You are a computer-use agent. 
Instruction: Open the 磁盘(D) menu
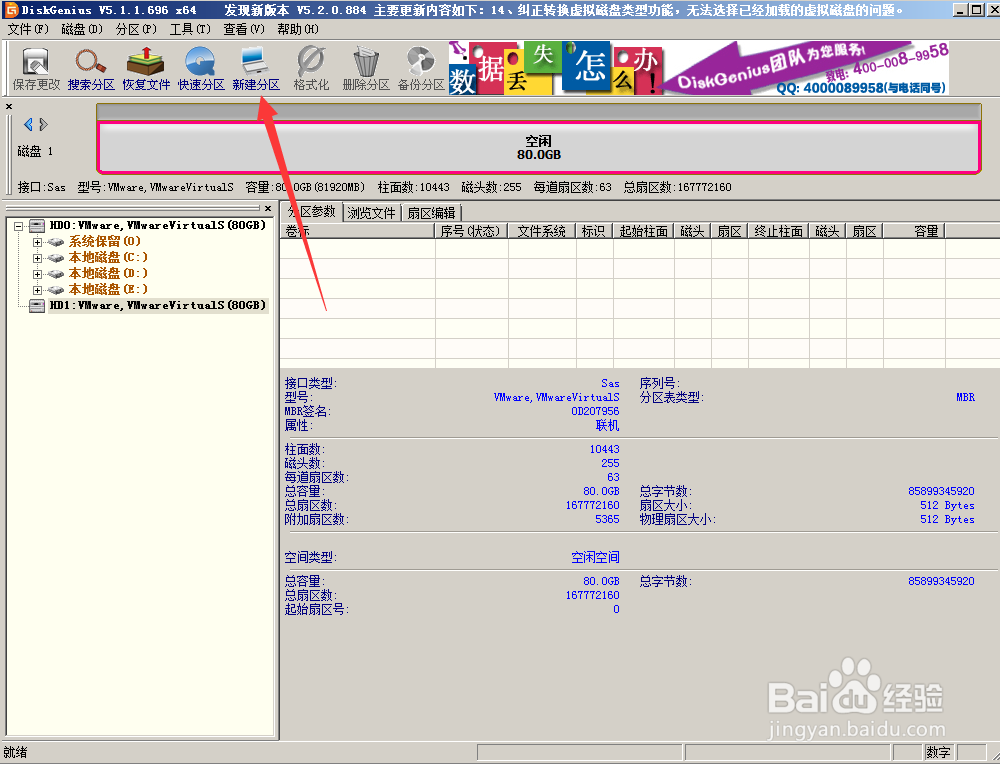tap(82, 29)
